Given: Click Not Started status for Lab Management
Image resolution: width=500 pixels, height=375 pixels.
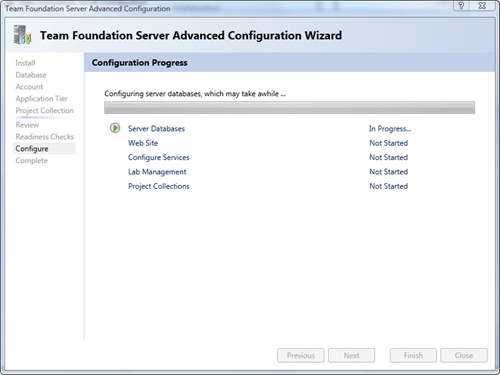Looking at the screenshot, I should tap(389, 172).
